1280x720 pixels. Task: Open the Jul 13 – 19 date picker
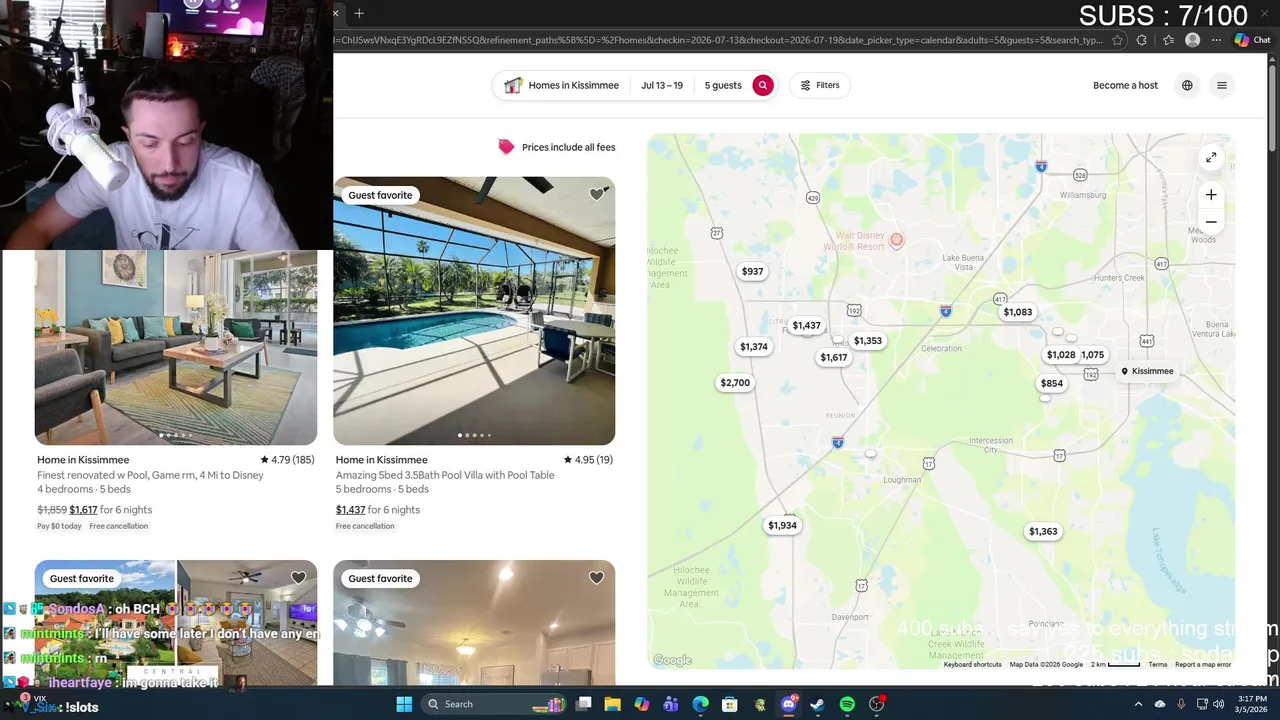662,85
